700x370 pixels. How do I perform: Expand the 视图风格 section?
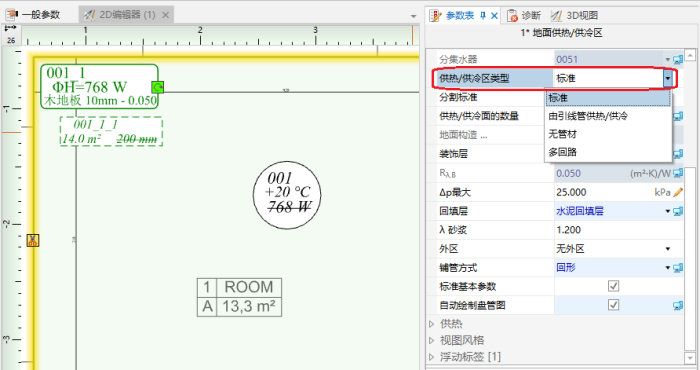[x=432, y=340]
